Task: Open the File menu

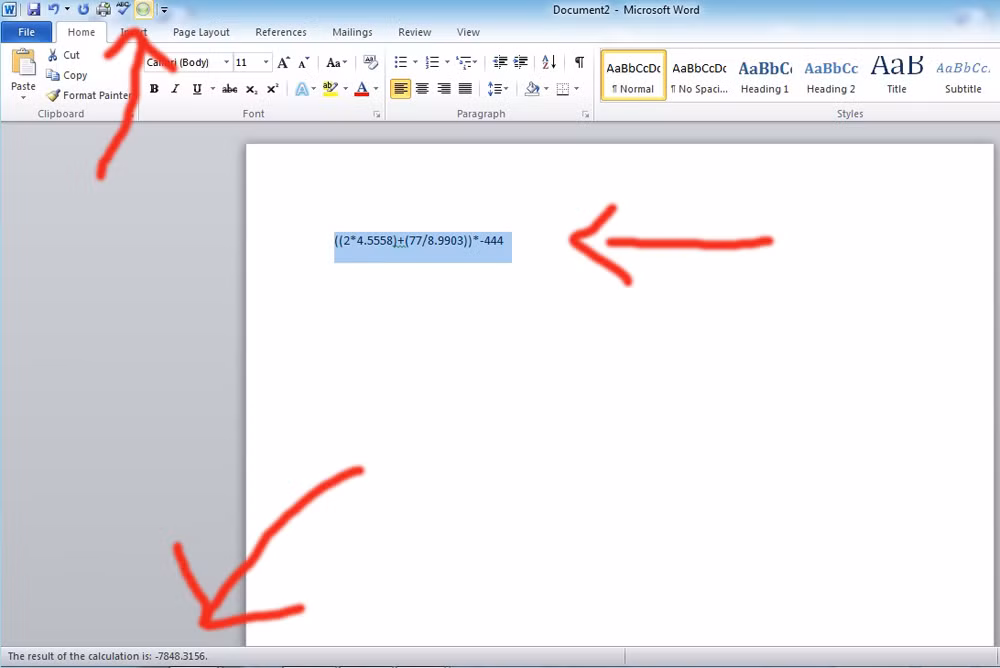Action: pos(26,31)
